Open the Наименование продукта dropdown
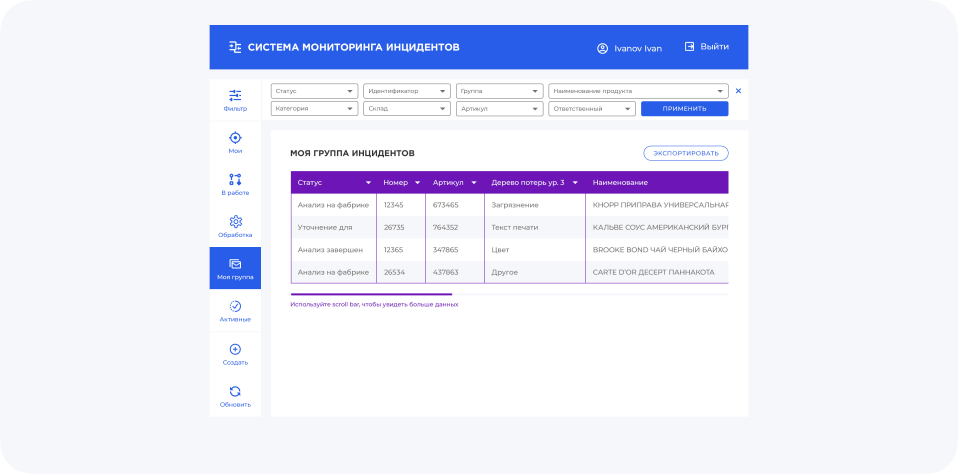This screenshot has width=958, height=475. pos(638,91)
